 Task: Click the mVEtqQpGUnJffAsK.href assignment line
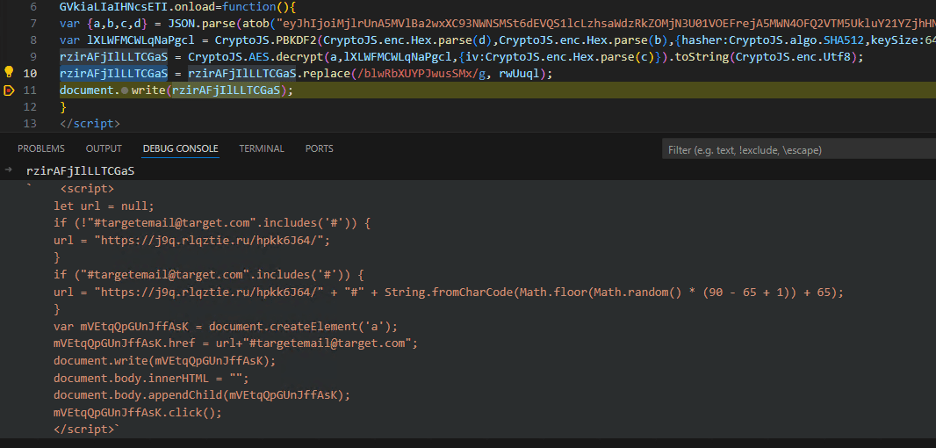(236, 344)
